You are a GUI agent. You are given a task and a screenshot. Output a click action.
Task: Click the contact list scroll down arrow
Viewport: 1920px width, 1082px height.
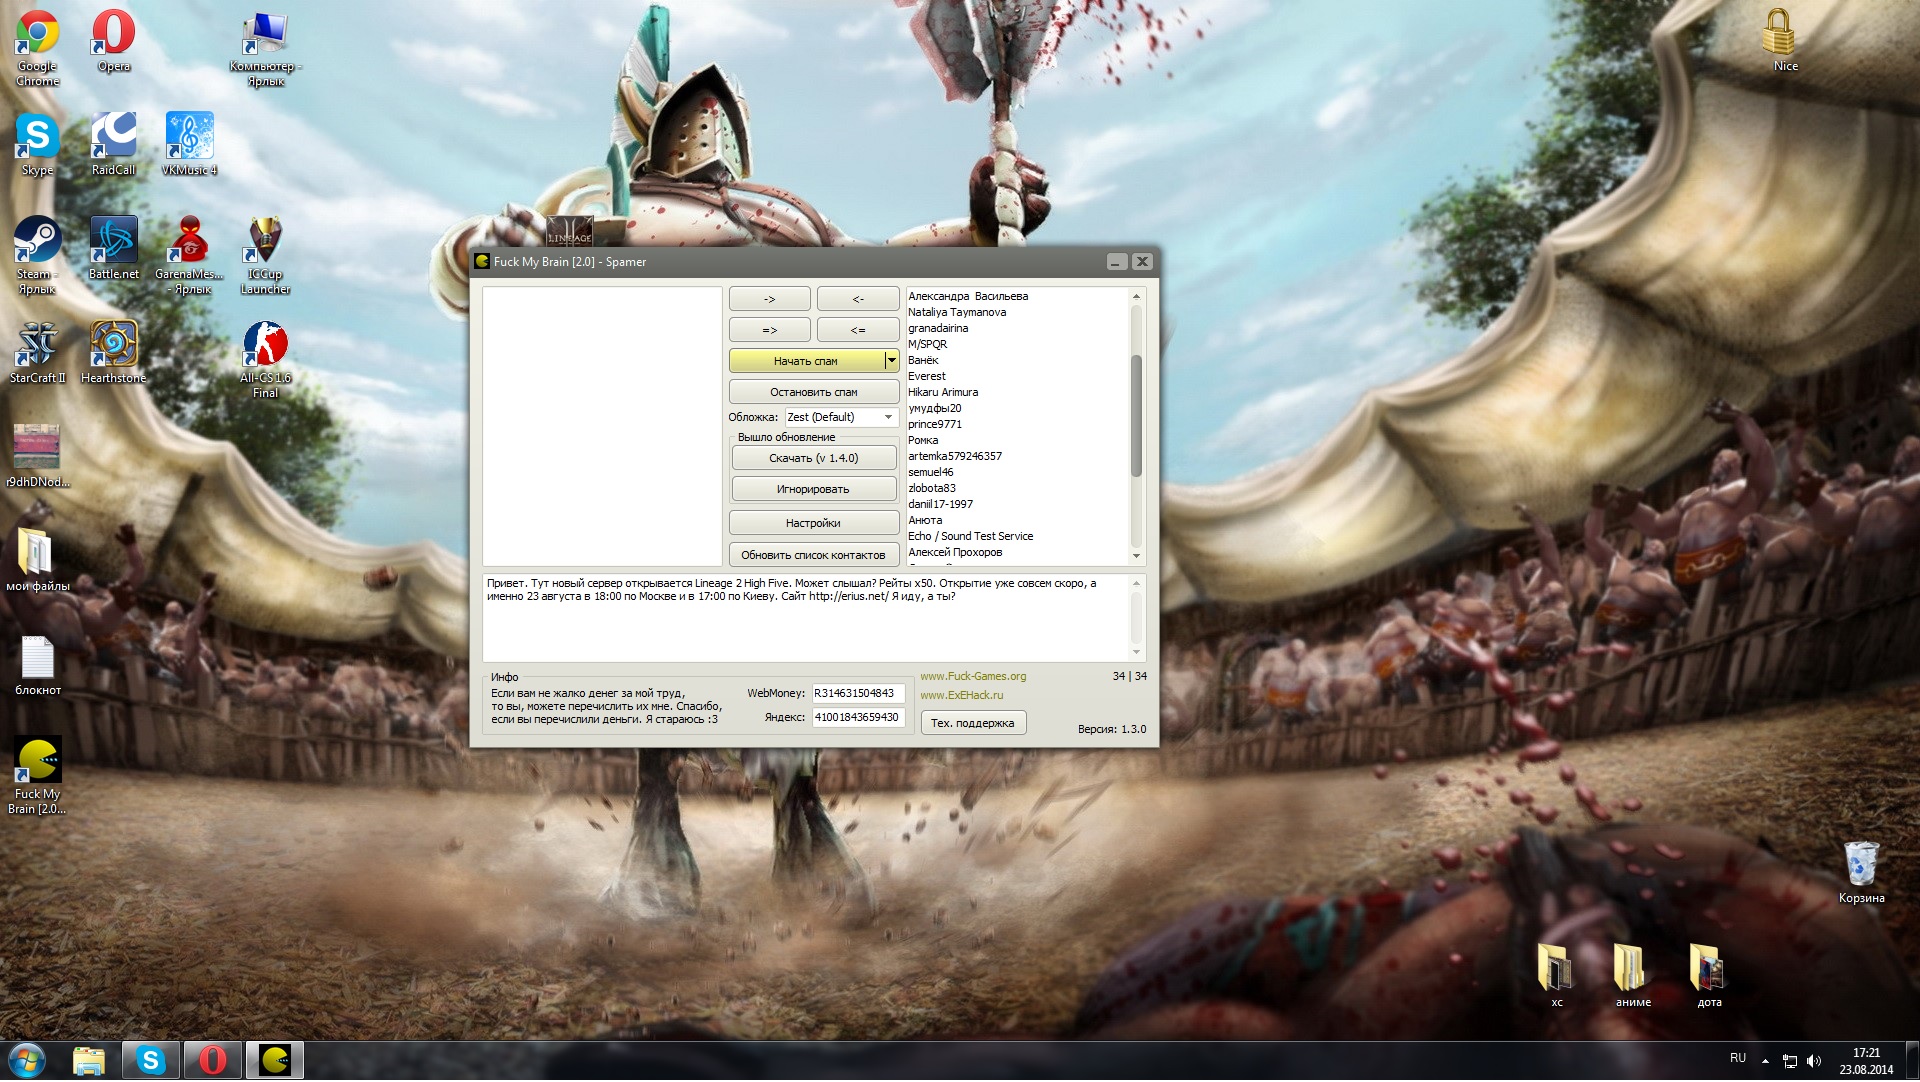1136,556
